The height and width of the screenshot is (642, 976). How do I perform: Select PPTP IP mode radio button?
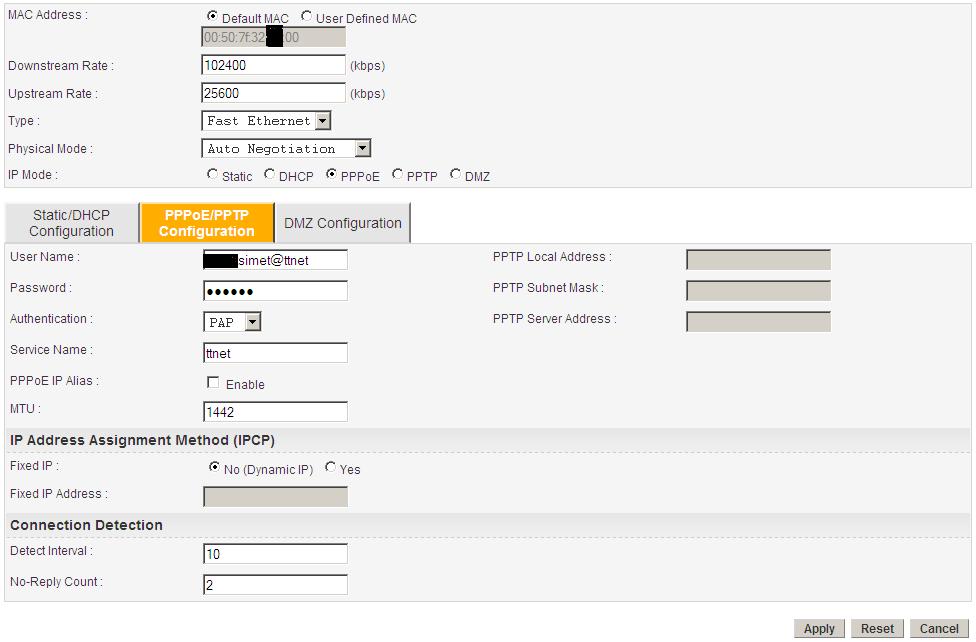[398, 175]
